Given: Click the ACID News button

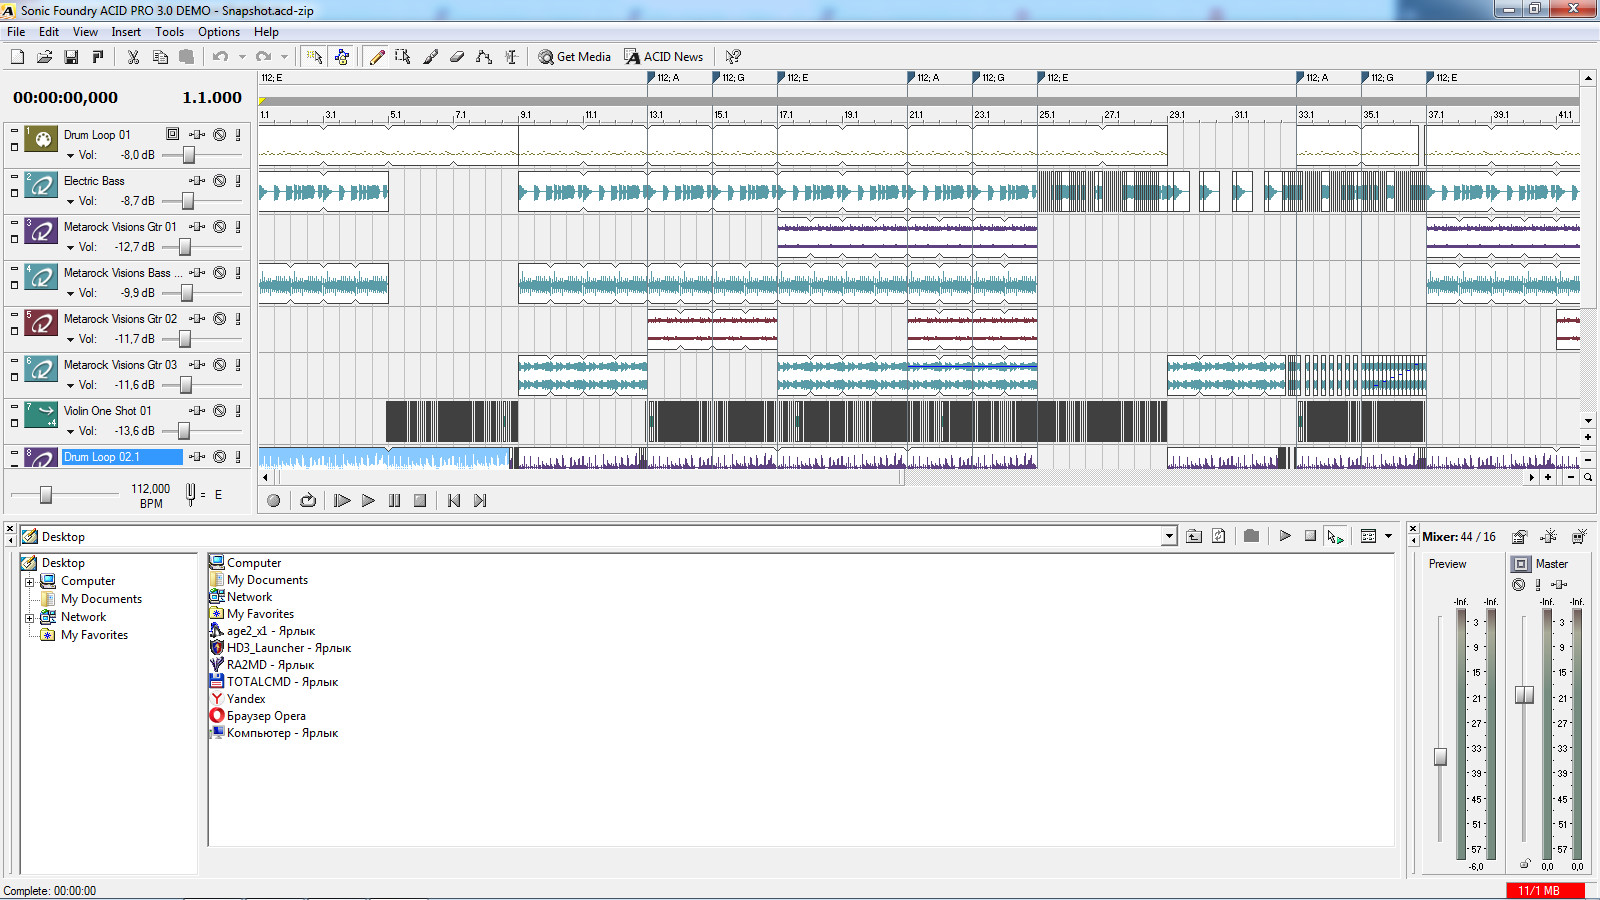Looking at the screenshot, I should click(x=663, y=57).
